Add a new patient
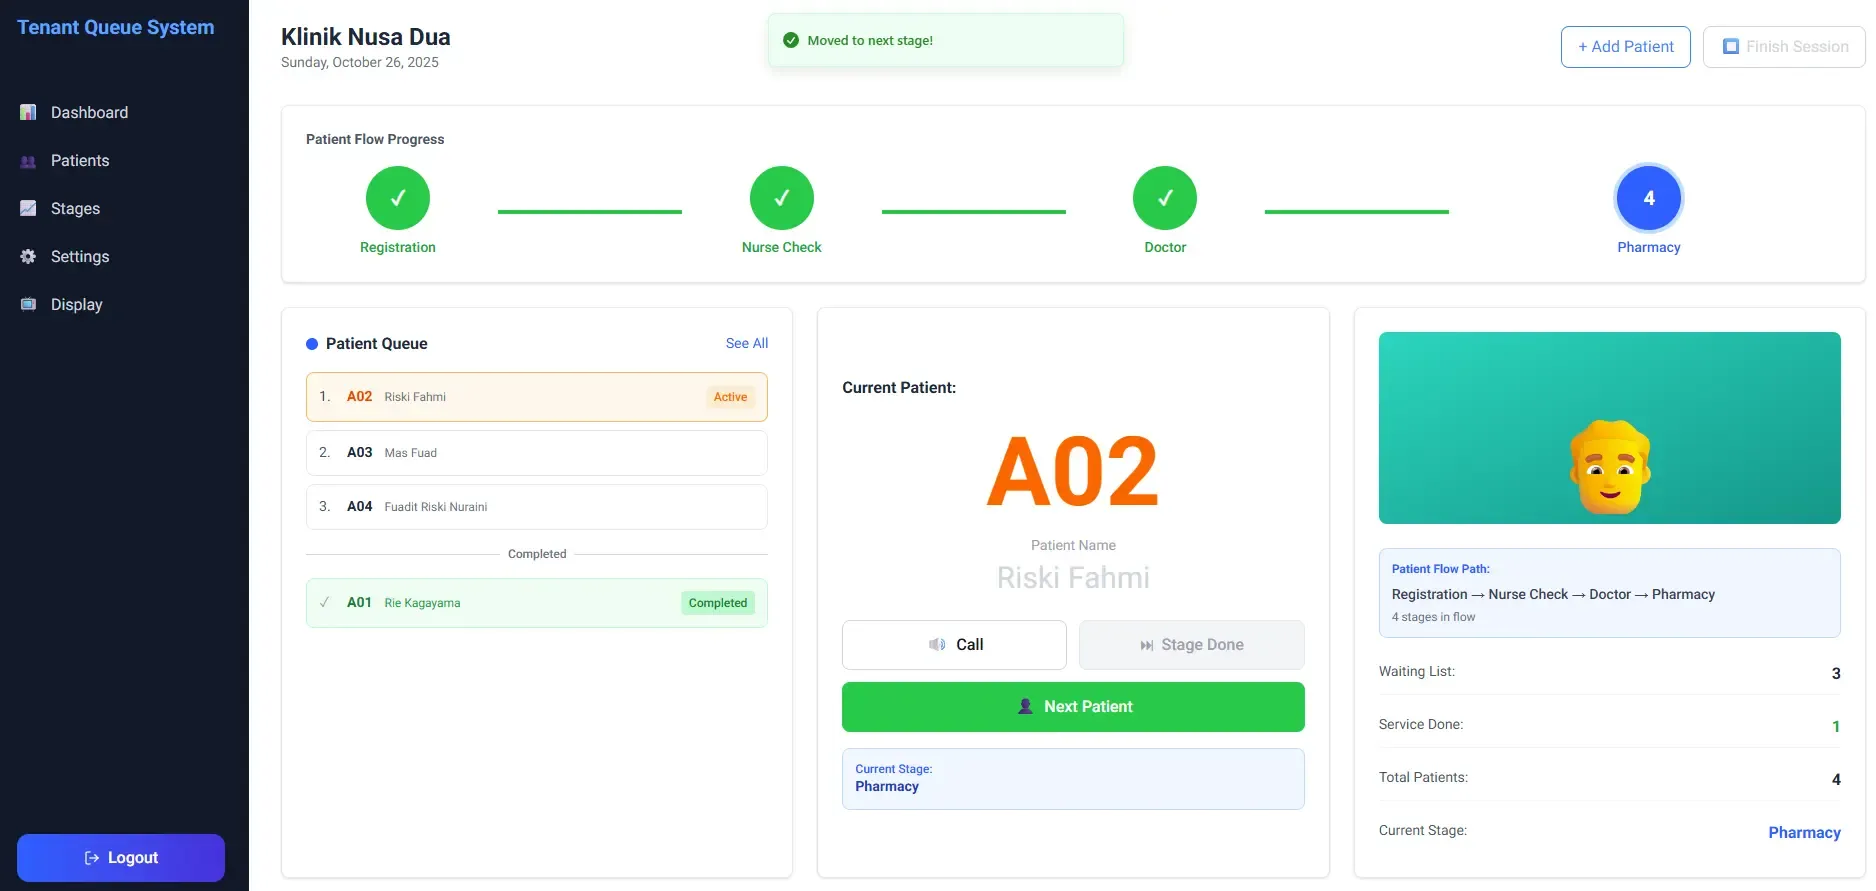 pyautogui.click(x=1624, y=46)
